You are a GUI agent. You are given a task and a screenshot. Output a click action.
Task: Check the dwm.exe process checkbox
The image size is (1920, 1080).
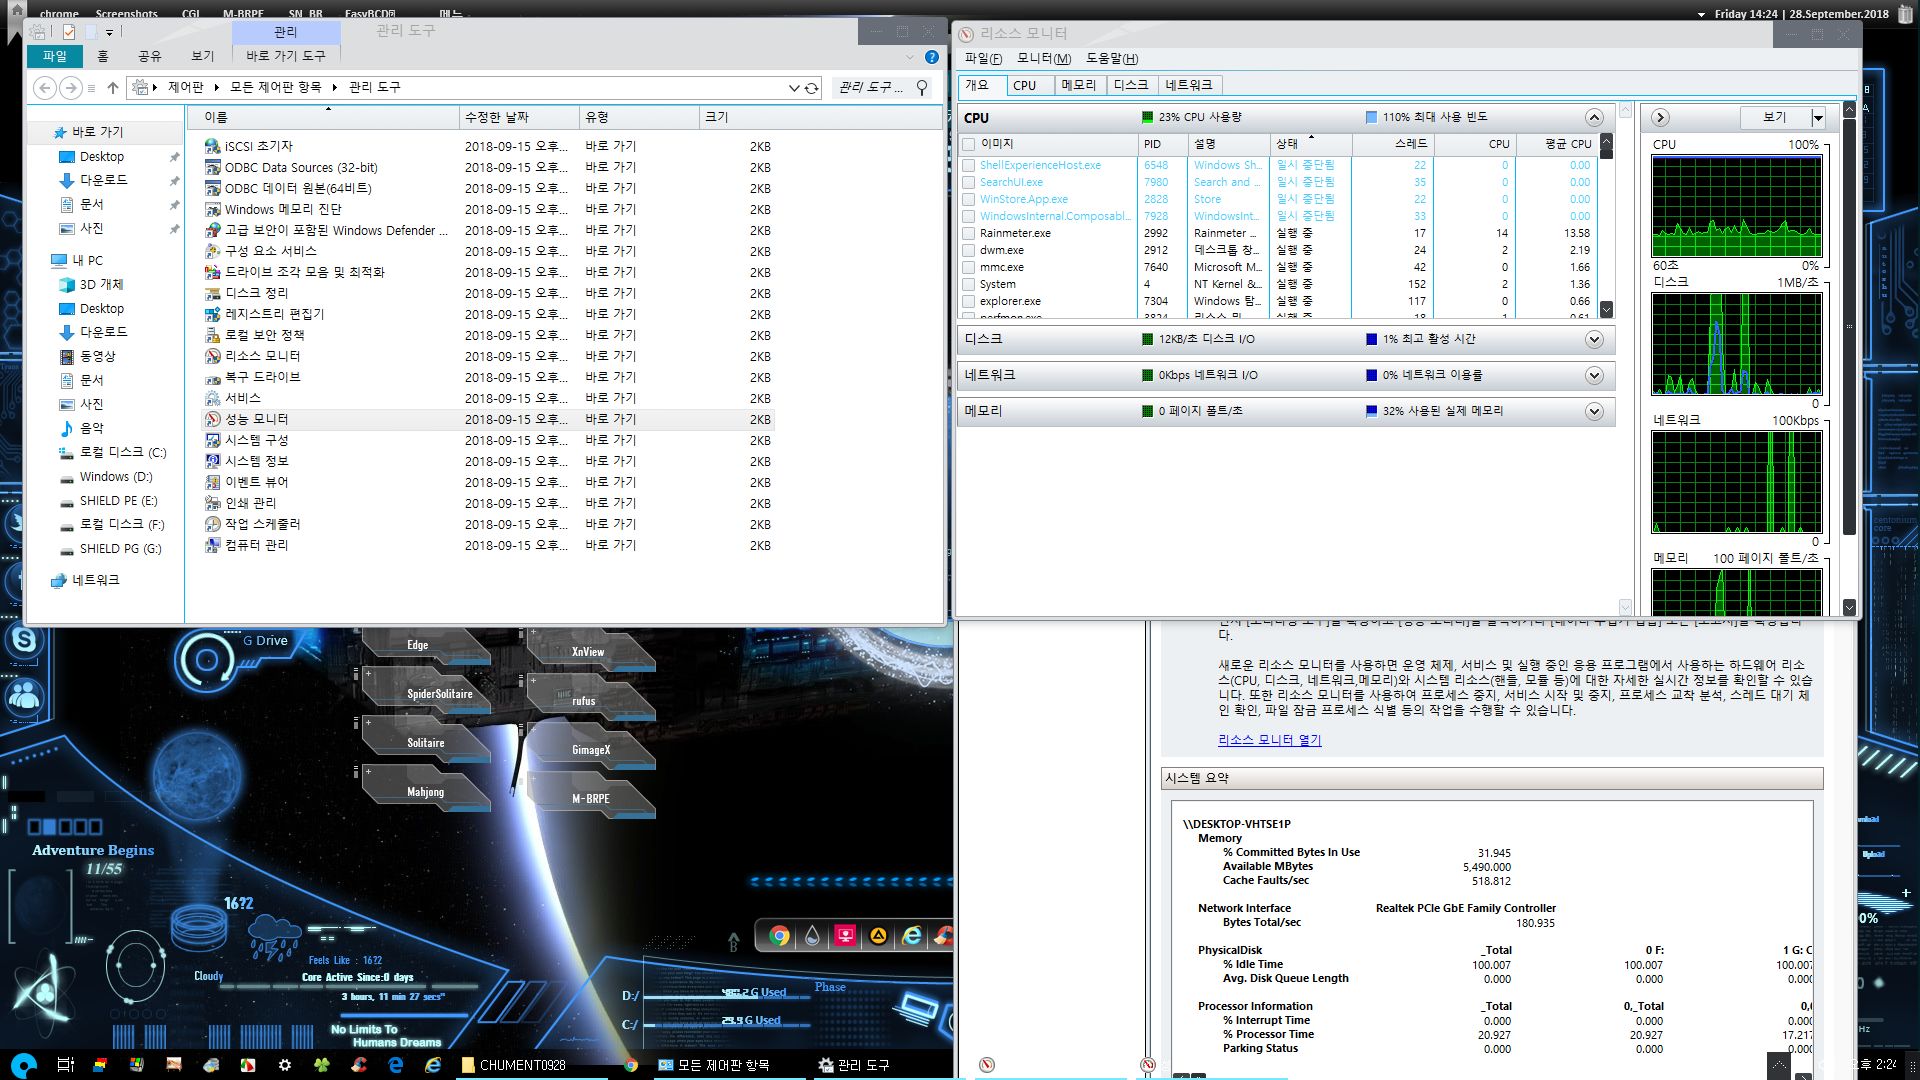(968, 251)
